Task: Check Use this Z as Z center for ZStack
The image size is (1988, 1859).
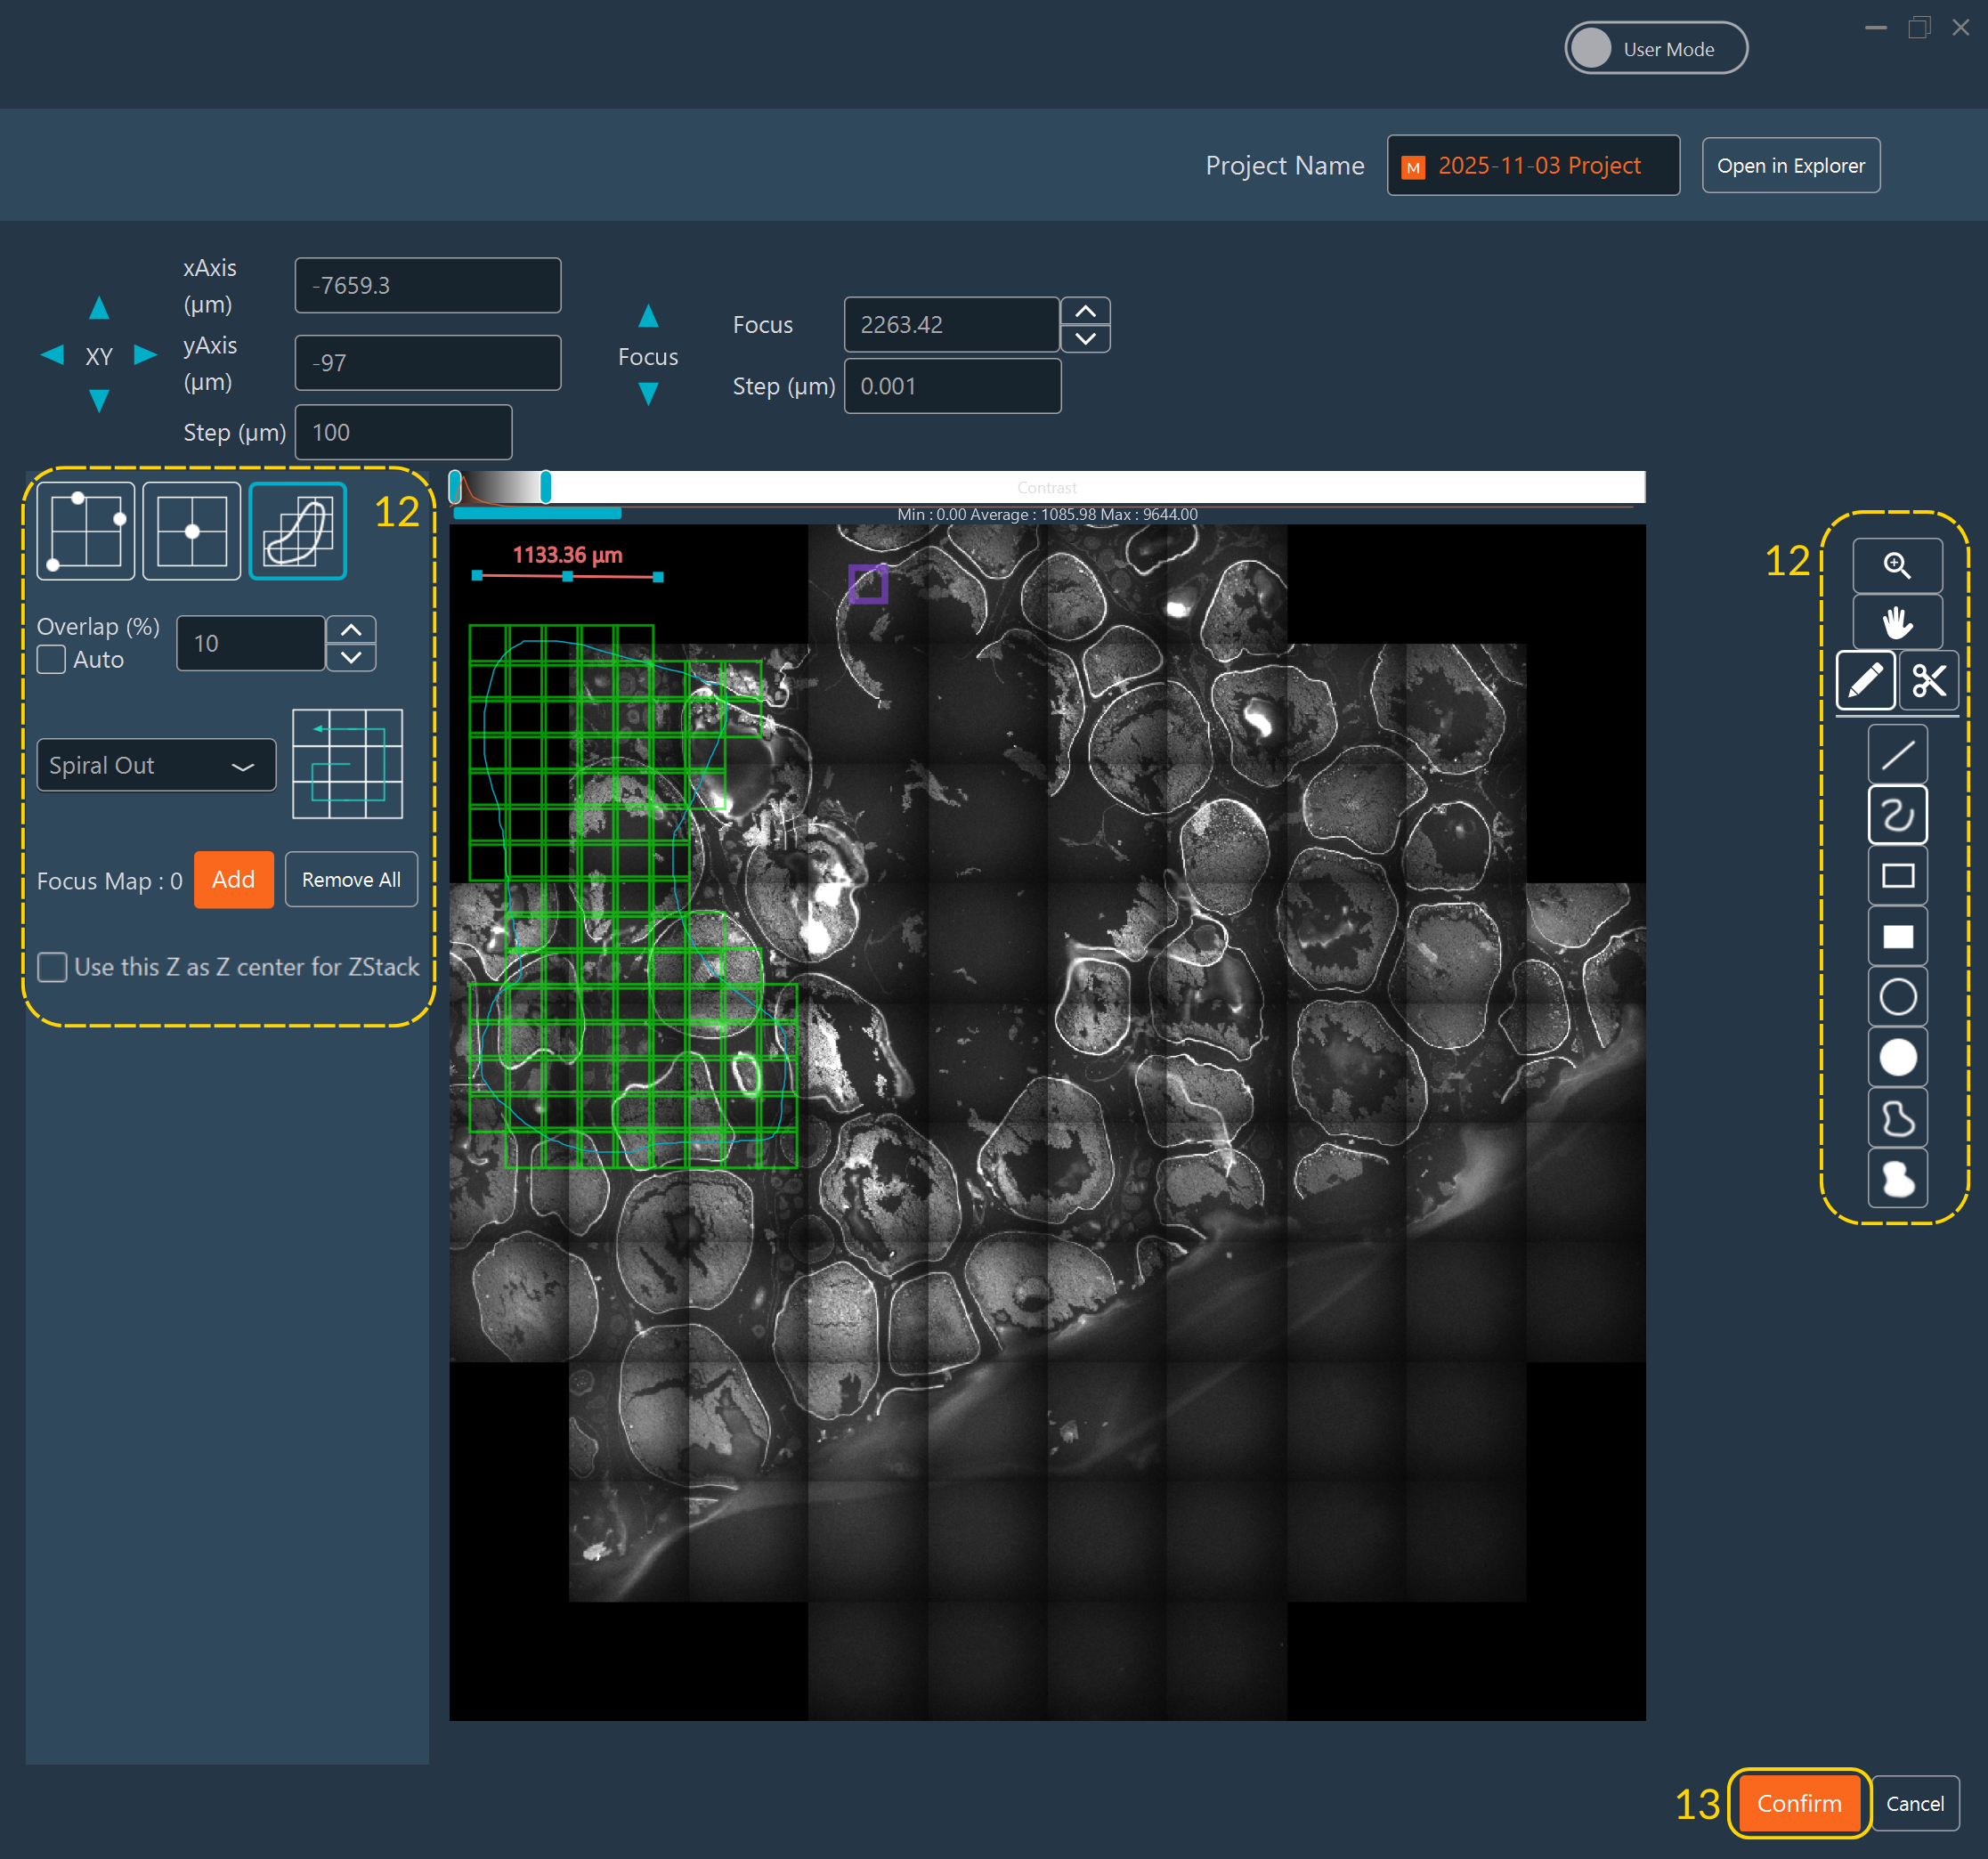Action: 52,967
